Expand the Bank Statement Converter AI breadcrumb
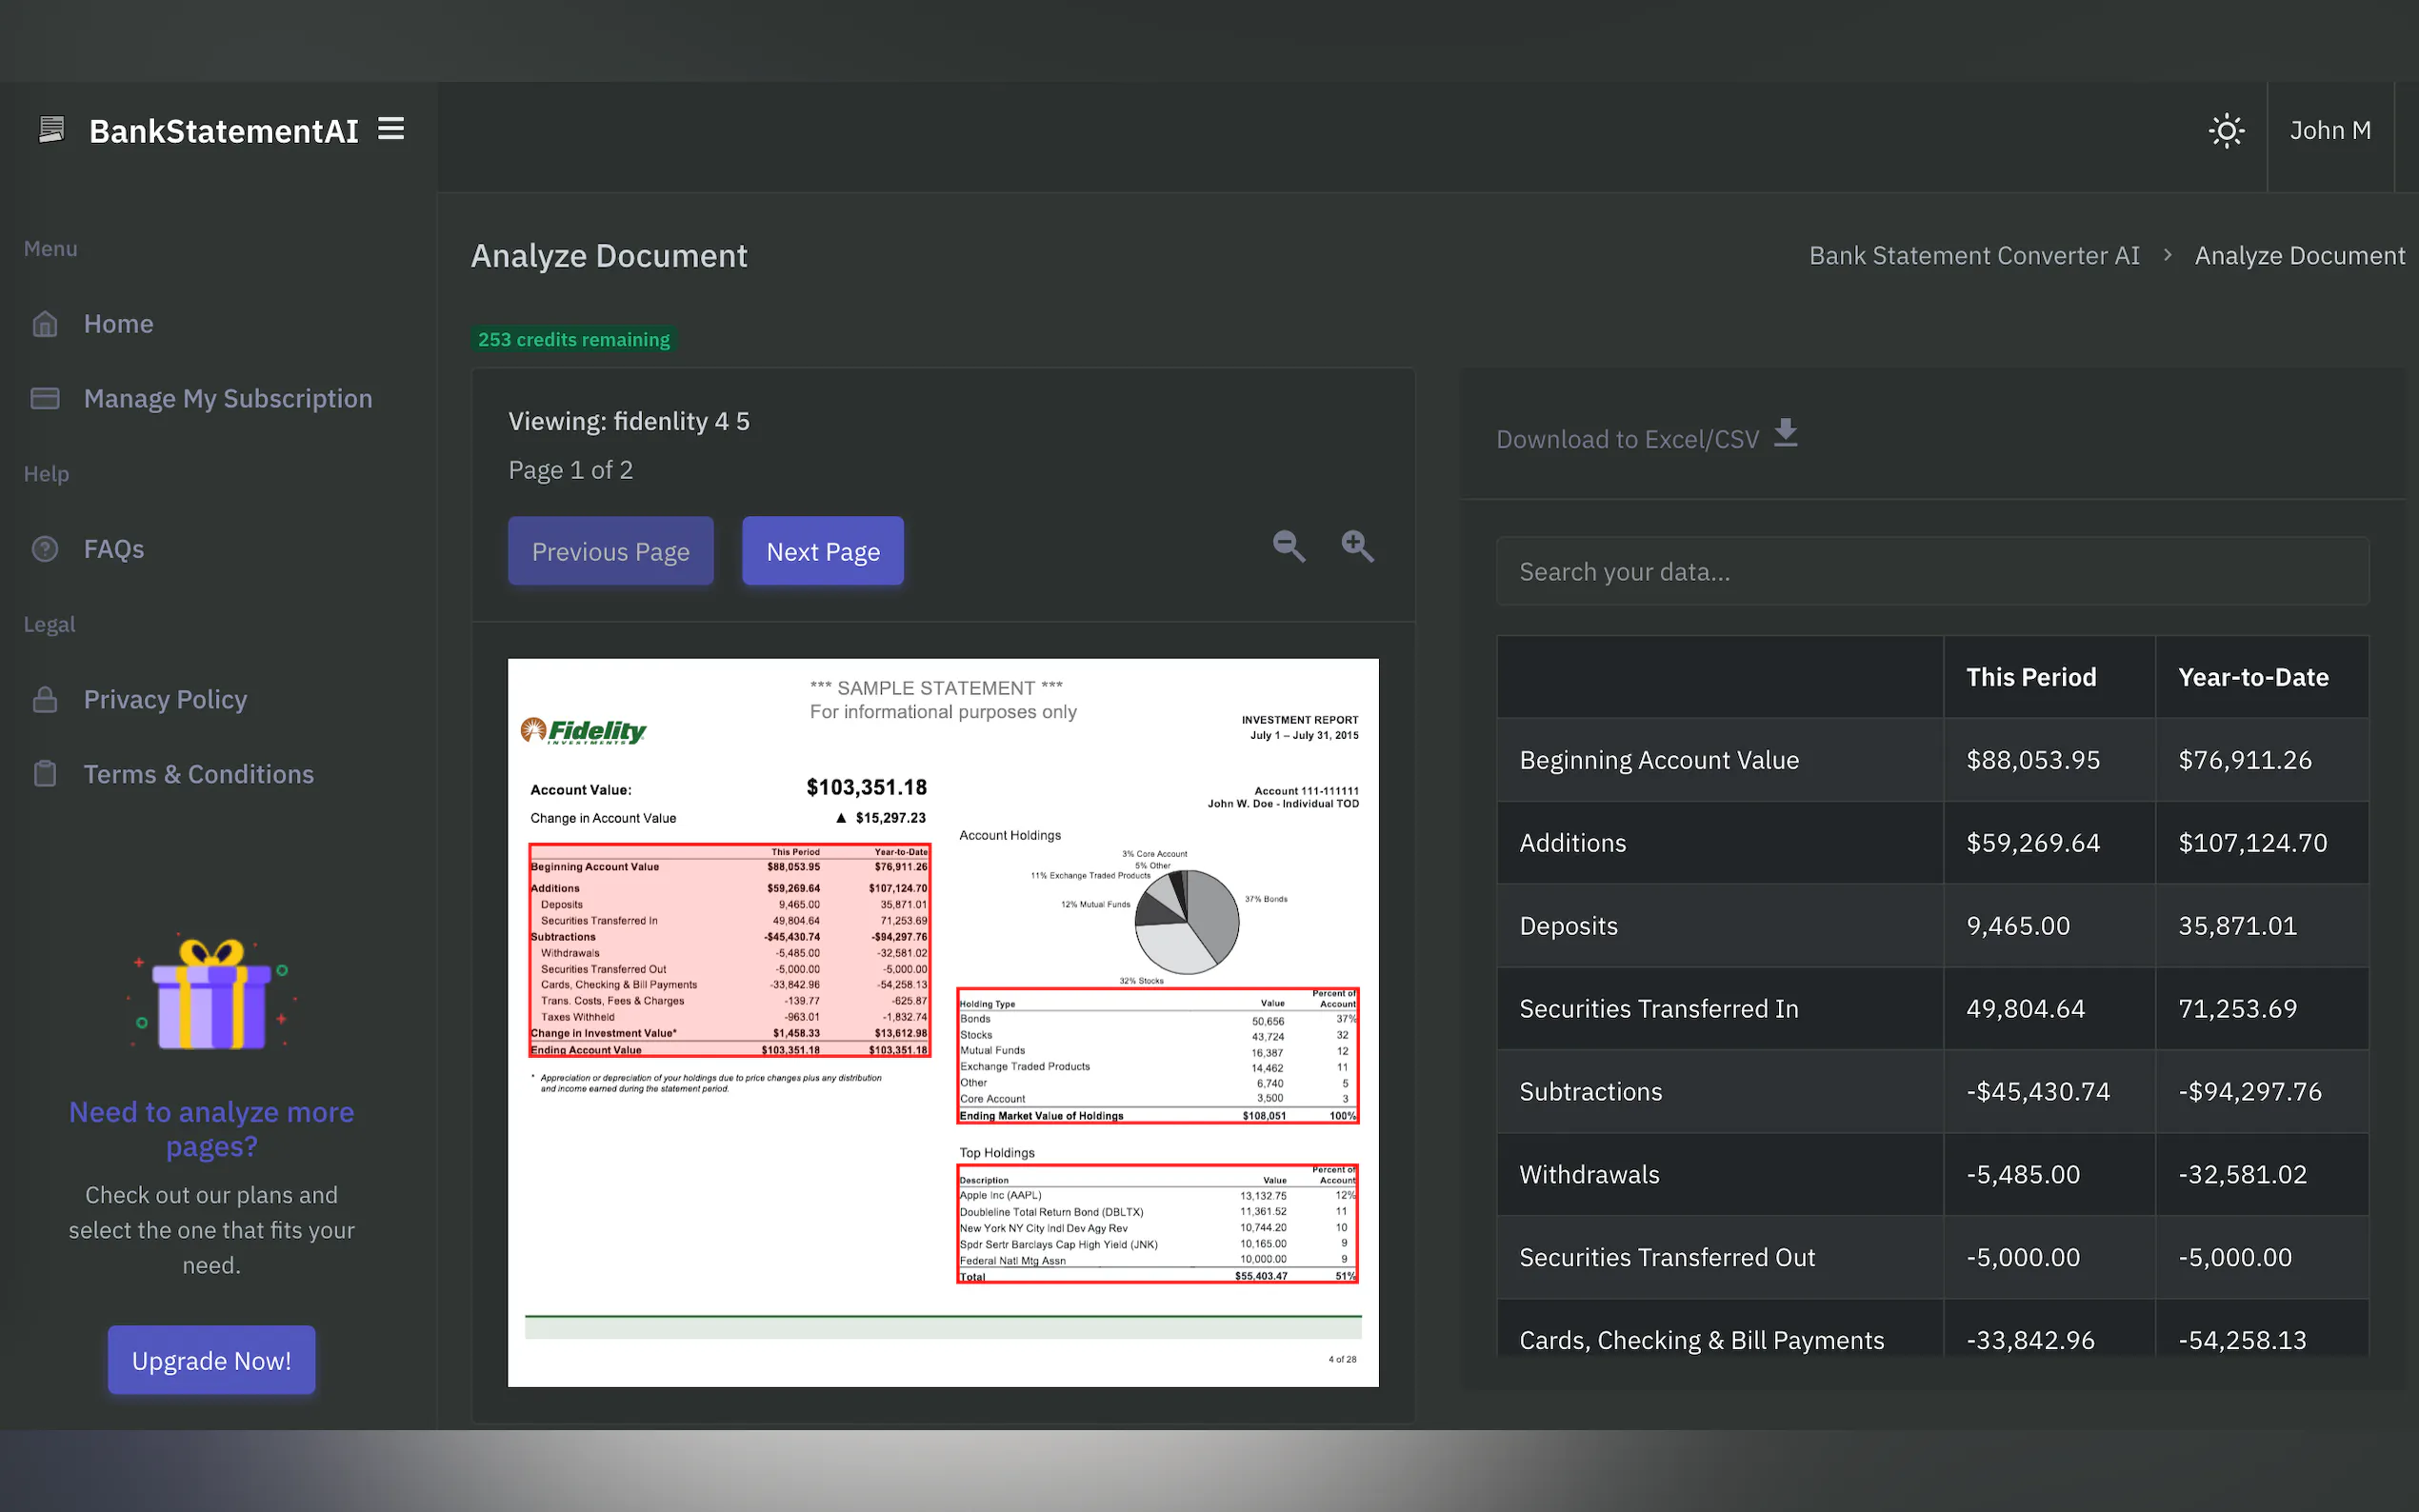The height and width of the screenshot is (1512, 2419). [1973, 255]
